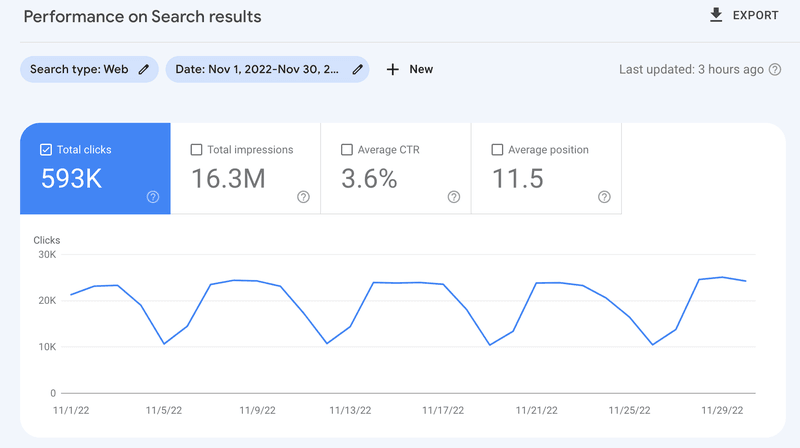Select the 3.6% CTR value
The width and height of the screenshot is (800, 448).
click(369, 179)
